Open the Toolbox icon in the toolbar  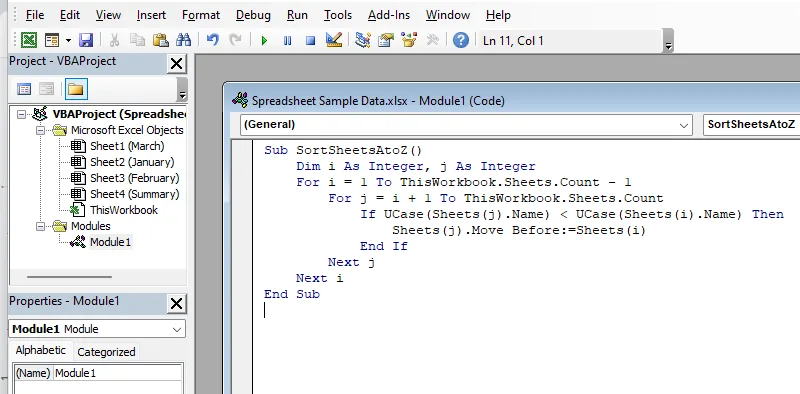point(432,40)
